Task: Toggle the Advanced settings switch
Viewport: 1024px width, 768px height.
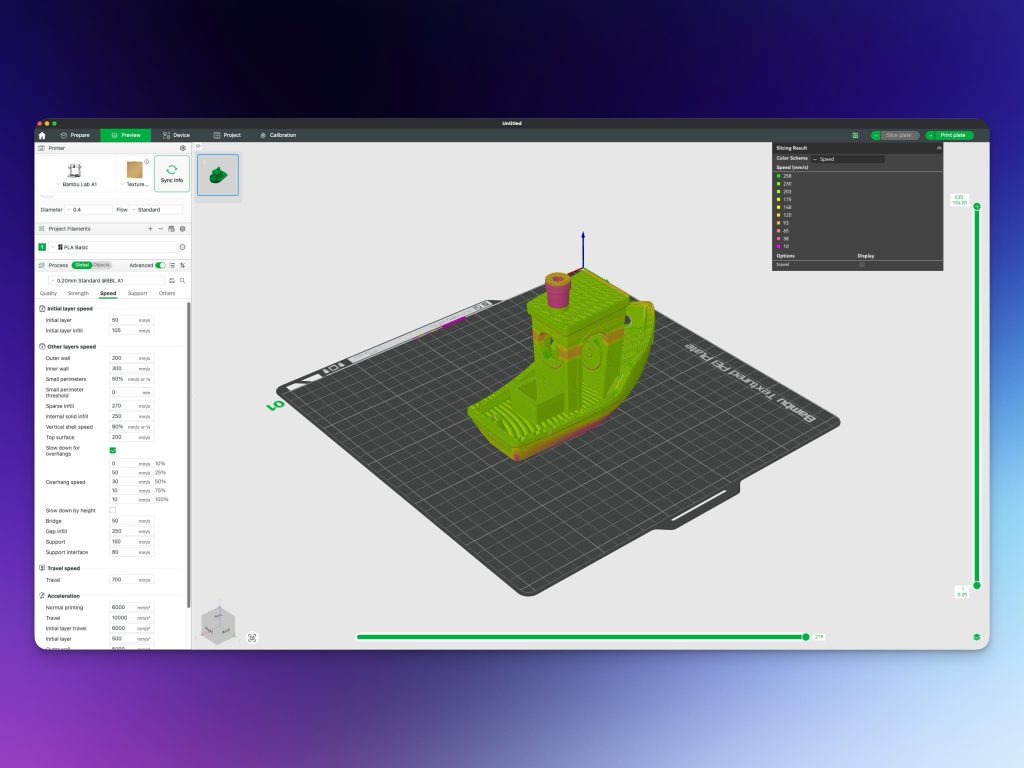Action: tap(160, 265)
